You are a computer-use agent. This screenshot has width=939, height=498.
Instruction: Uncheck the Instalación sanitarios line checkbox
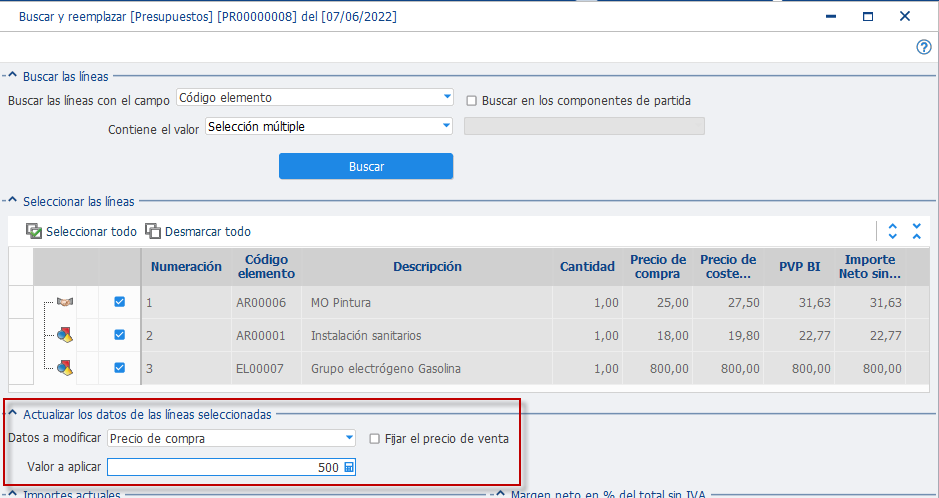(119, 335)
